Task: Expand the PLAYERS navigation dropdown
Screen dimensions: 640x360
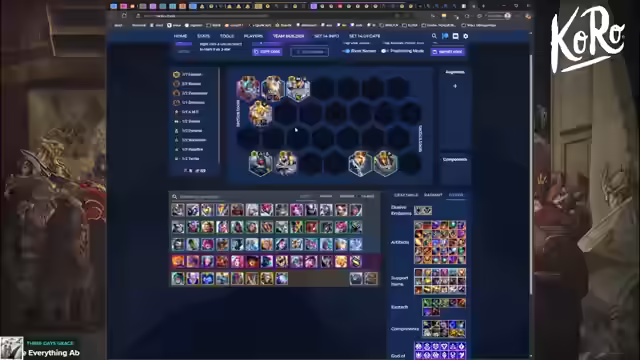Action: pyautogui.click(x=253, y=36)
